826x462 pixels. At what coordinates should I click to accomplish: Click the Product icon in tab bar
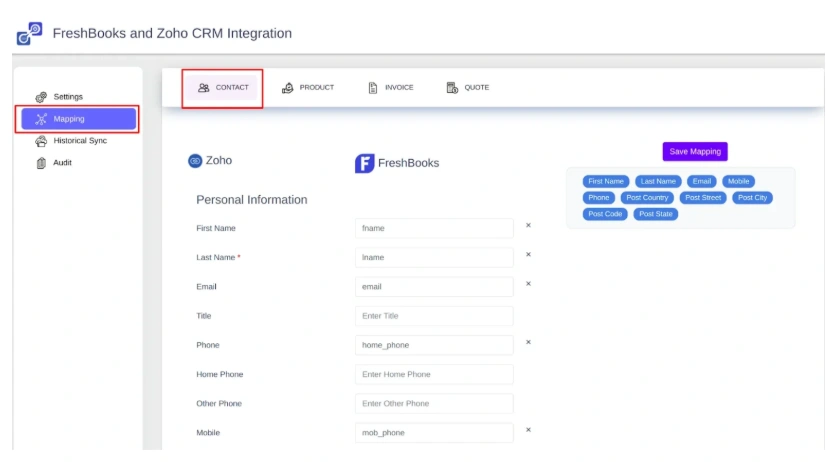(x=288, y=87)
